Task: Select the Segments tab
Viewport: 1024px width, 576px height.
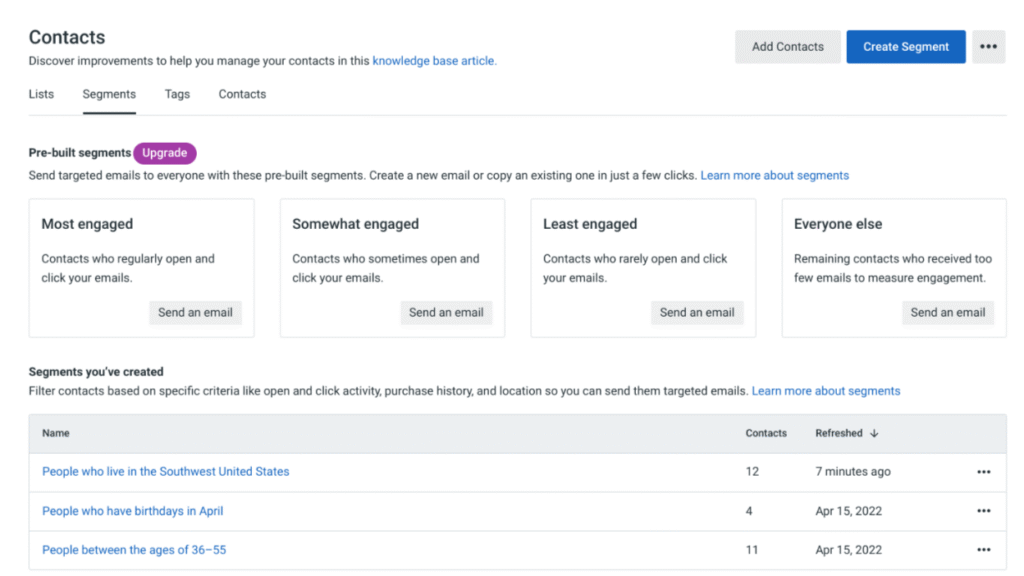Action: pyautogui.click(x=109, y=94)
